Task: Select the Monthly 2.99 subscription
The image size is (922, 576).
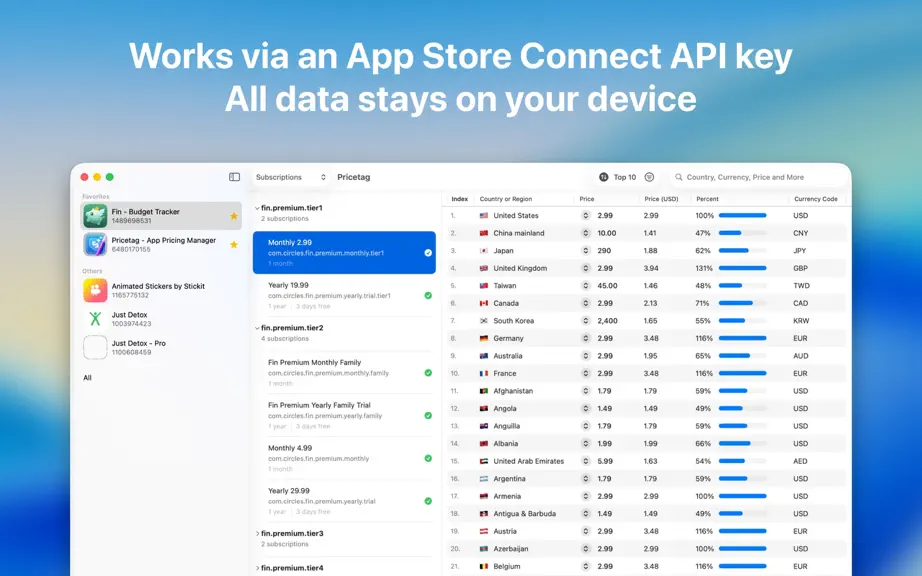Action: pos(344,253)
